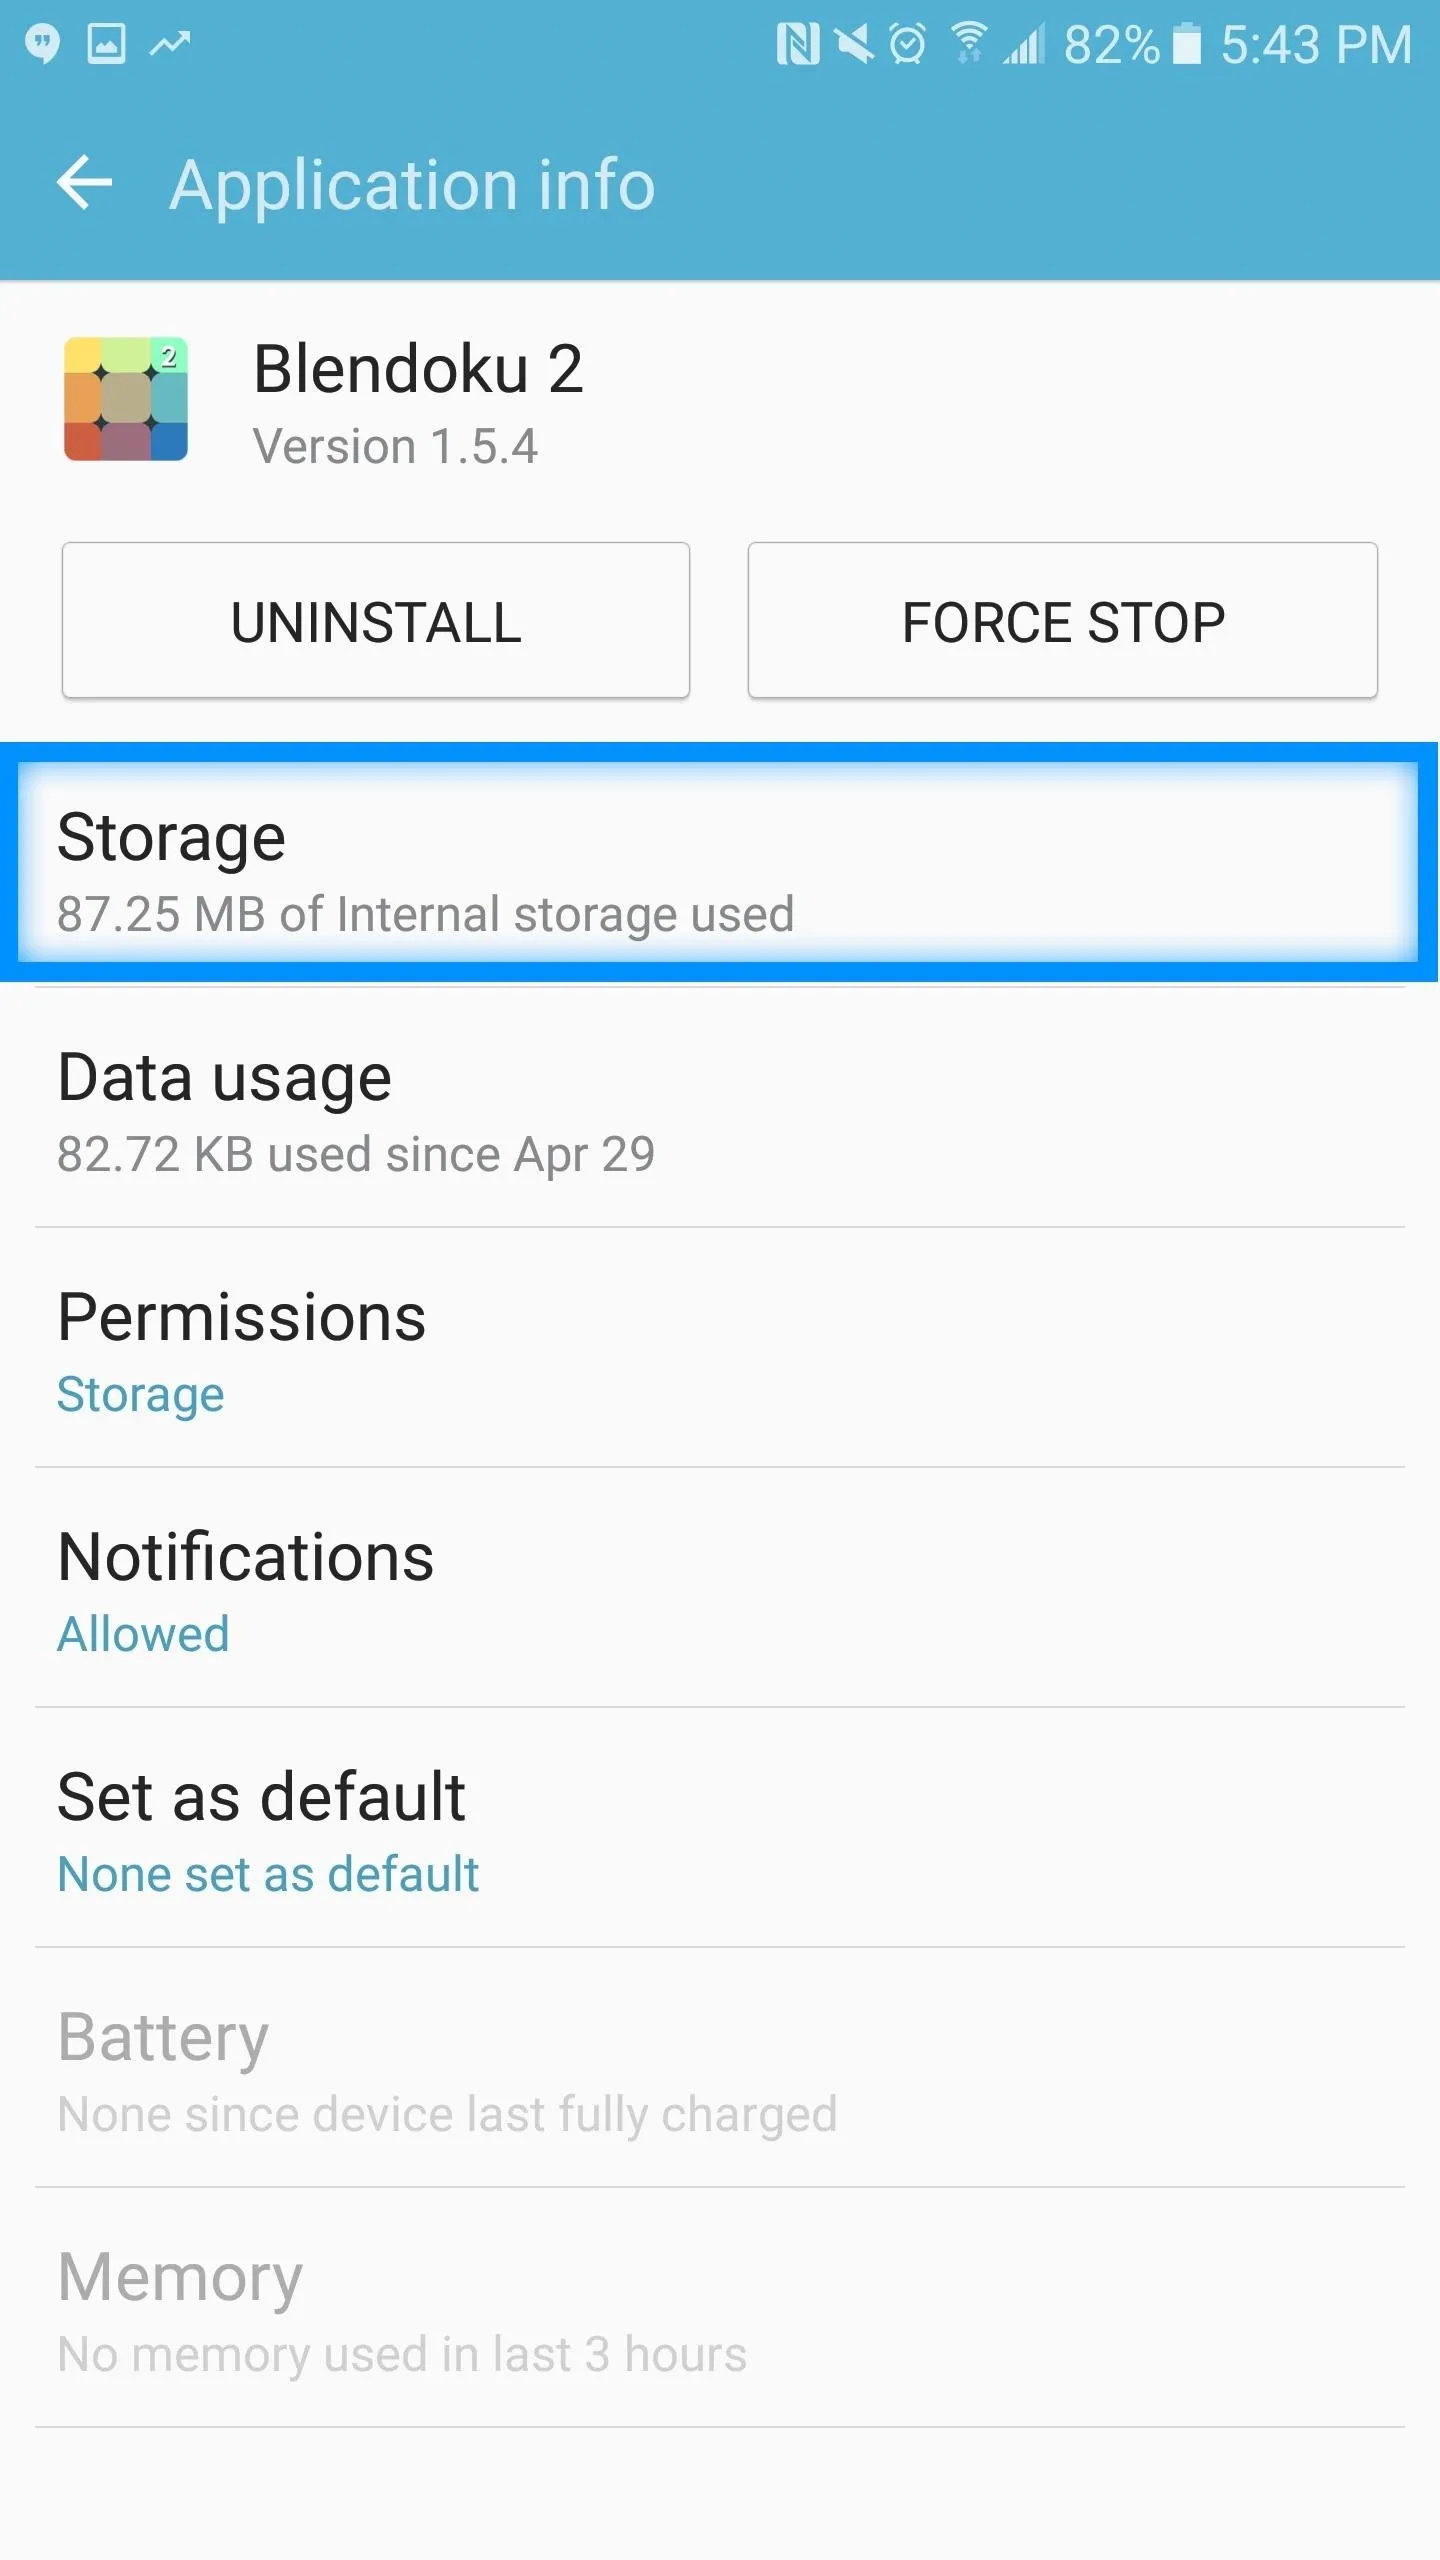The image size is (1440, 2560).
Task: Tap the Memory usage entry
Action: click(x=720, y=2307)
